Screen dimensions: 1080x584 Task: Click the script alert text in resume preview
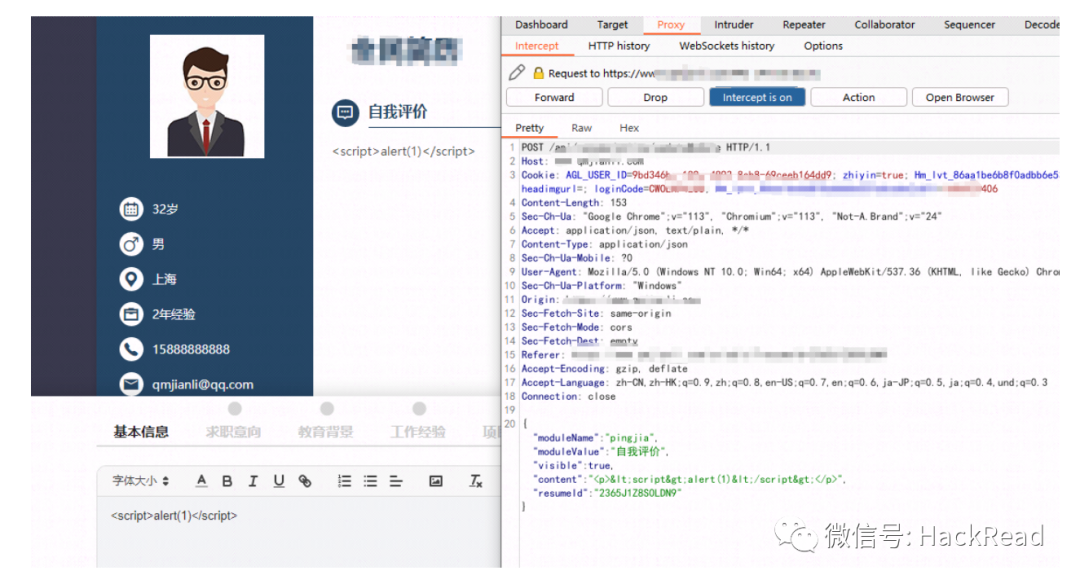click(403, 152)
